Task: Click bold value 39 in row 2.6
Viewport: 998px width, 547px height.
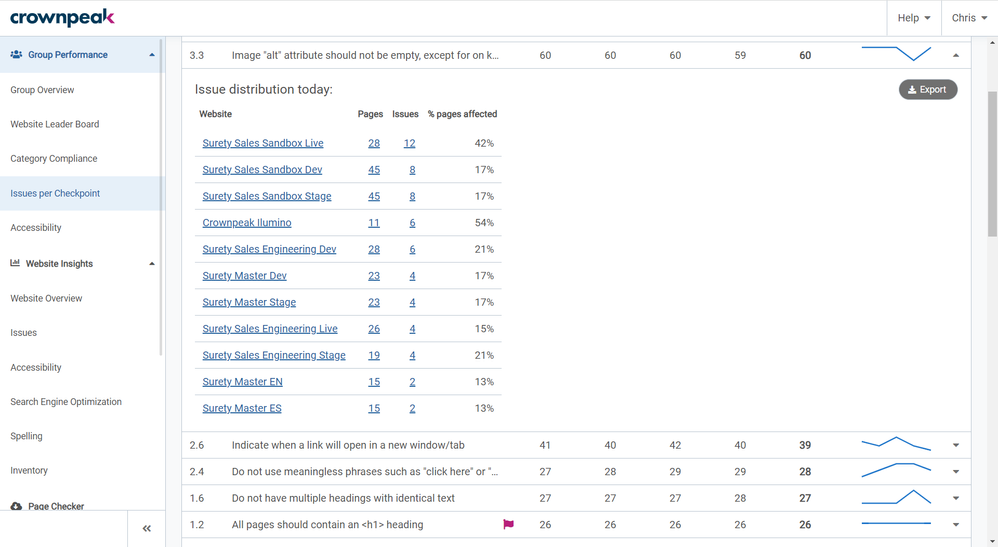Action: point(805,445)
